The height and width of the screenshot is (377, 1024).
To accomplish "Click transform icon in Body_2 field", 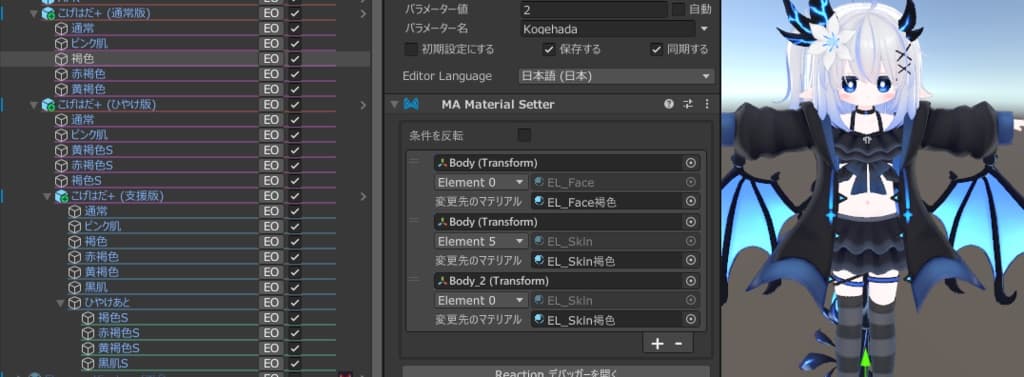I will [x=442, y=281].
